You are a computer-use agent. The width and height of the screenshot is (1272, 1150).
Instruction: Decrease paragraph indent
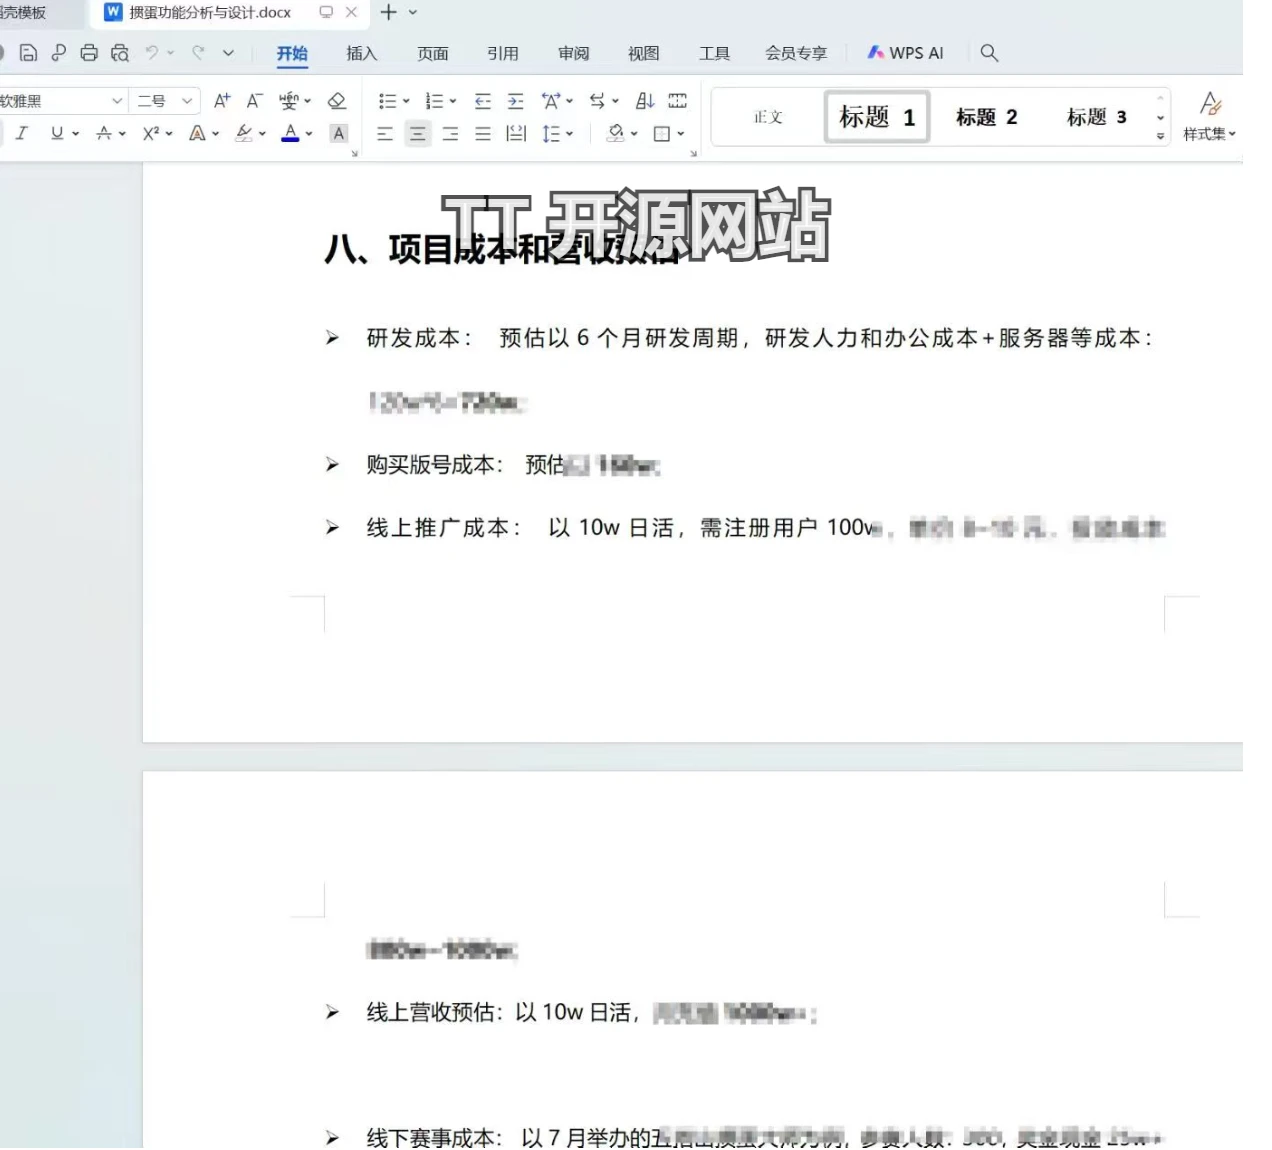(483, 101)
